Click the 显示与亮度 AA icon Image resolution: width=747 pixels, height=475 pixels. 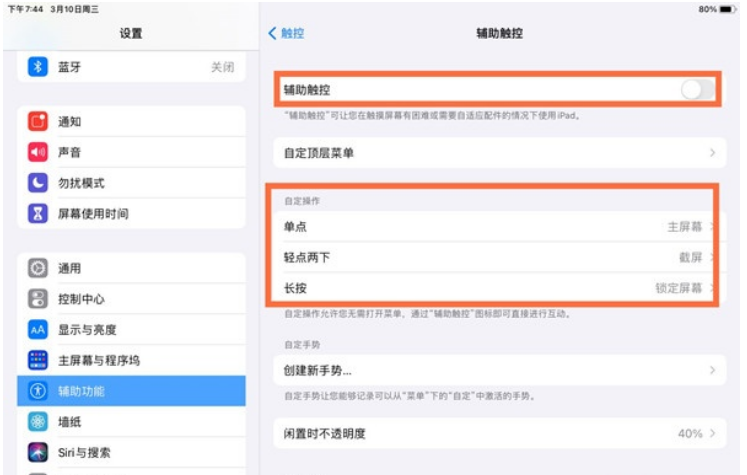point(38,330)
